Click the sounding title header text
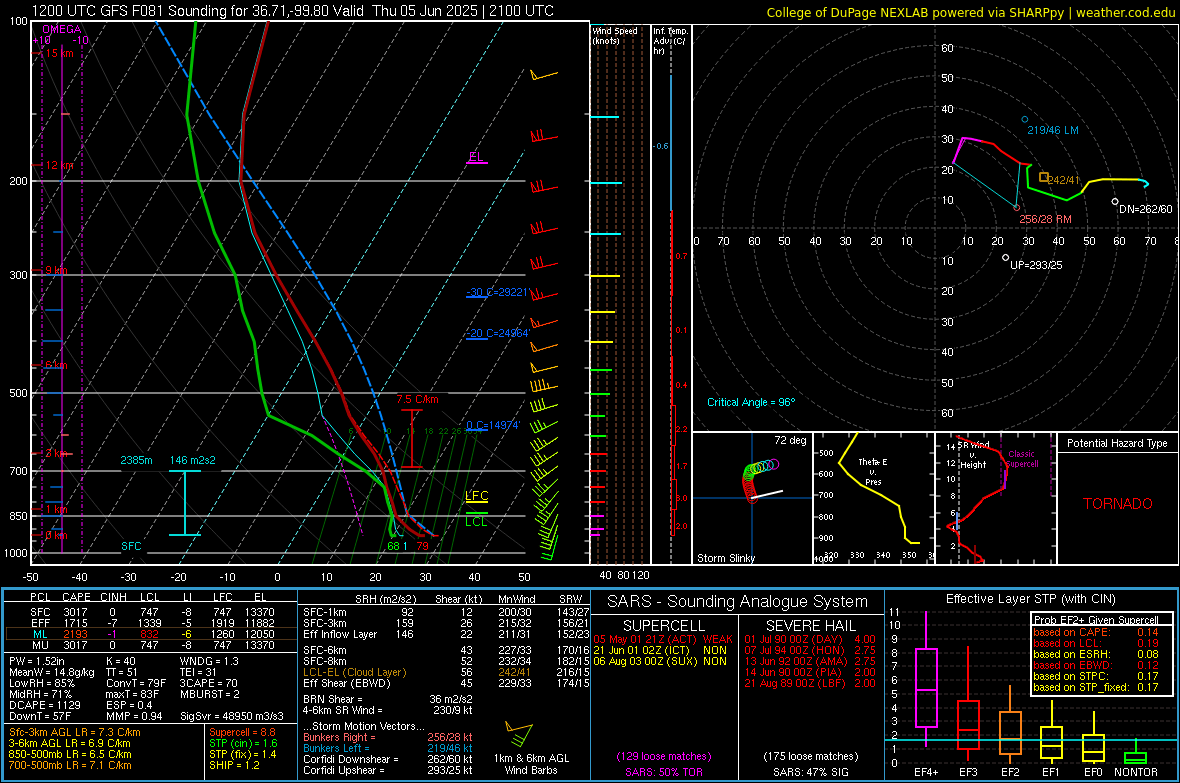Screen dimensions: 1180x783 point(293,11)
